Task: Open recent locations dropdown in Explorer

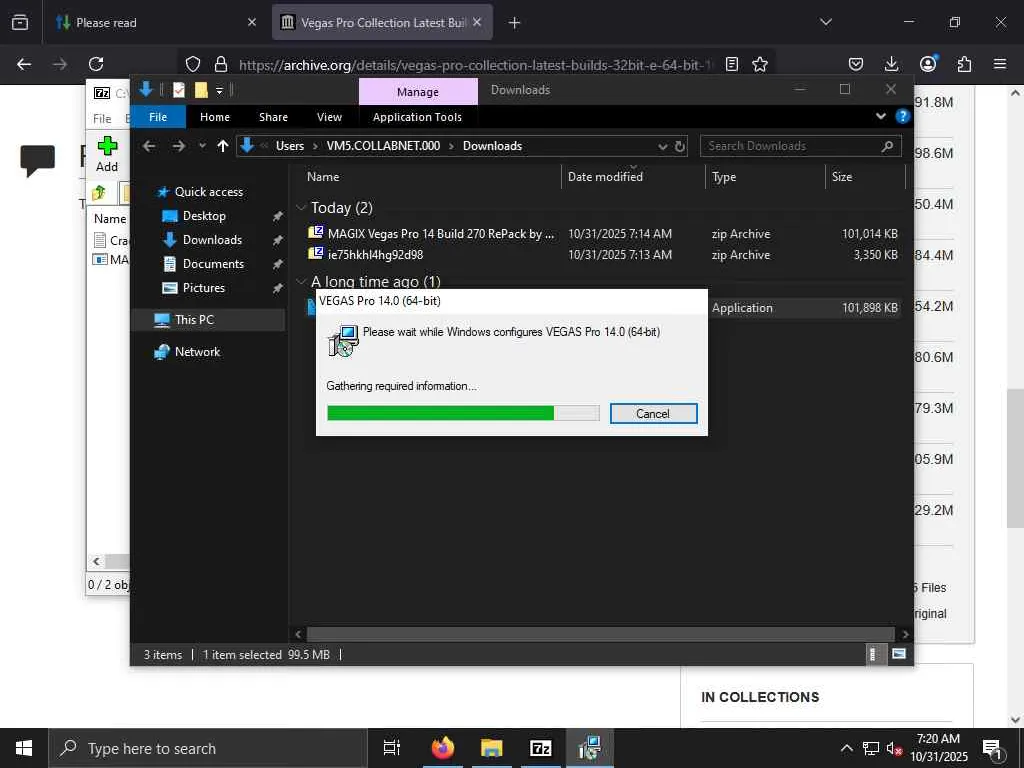Action: pos(202,146)
